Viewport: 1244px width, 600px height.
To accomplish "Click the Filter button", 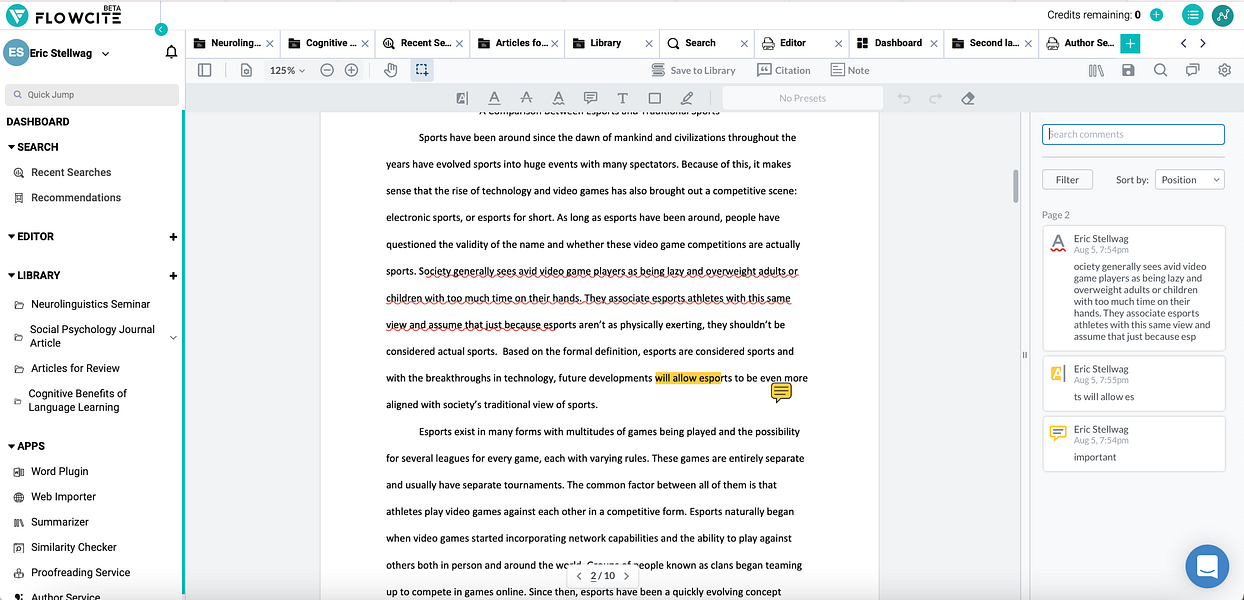I will (1067, 180).
